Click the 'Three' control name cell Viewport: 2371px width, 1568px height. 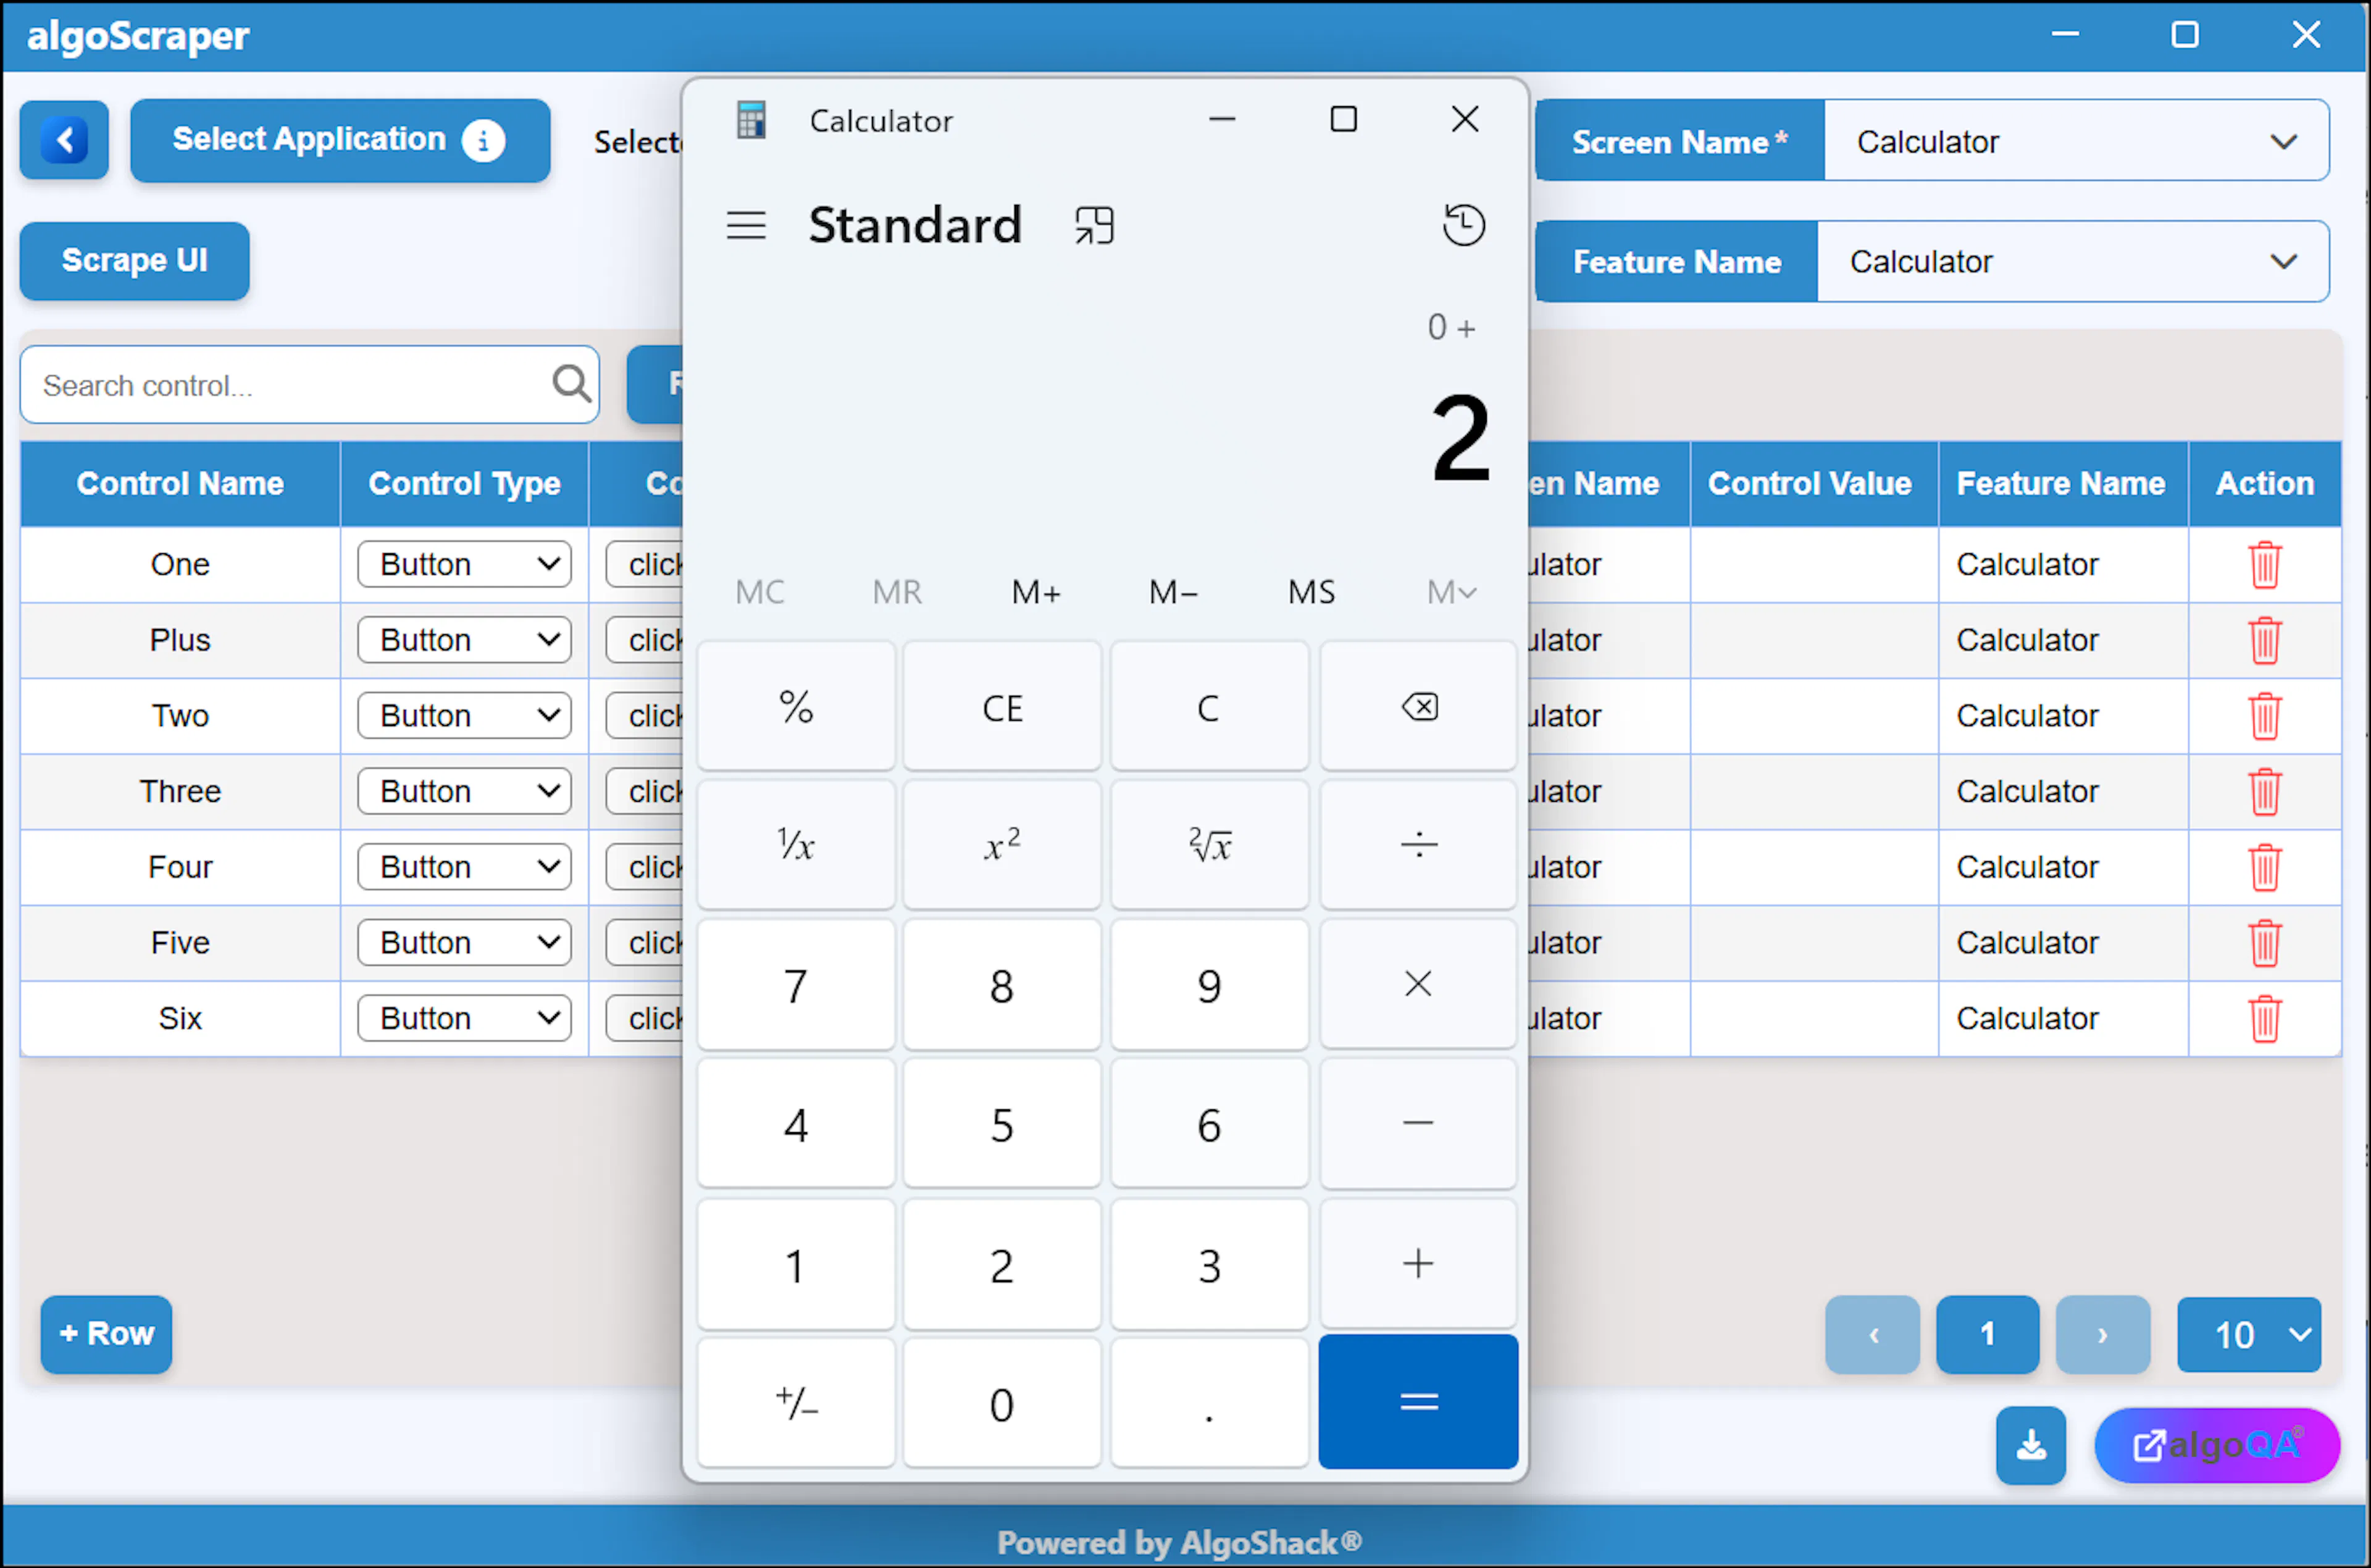click(180, 792)
